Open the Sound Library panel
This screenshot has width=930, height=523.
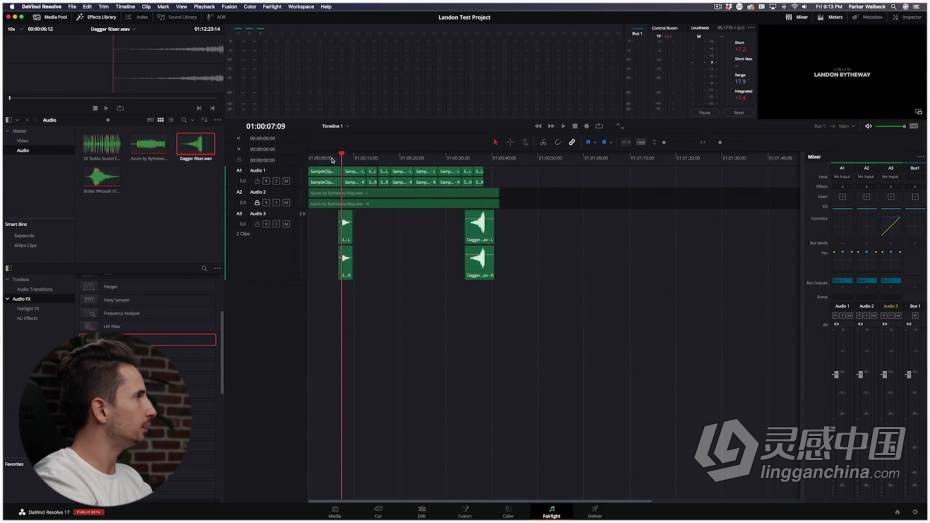177,17
